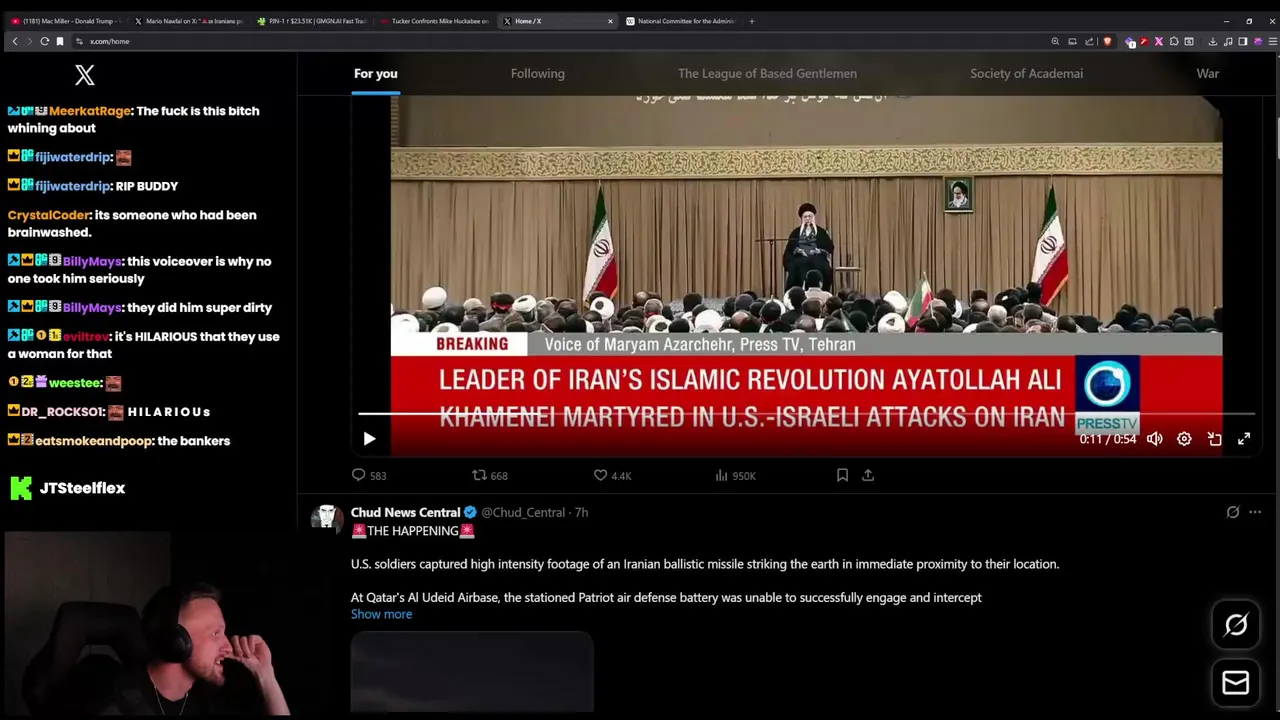Open more options menu on Chud post

coord(1255,512)
